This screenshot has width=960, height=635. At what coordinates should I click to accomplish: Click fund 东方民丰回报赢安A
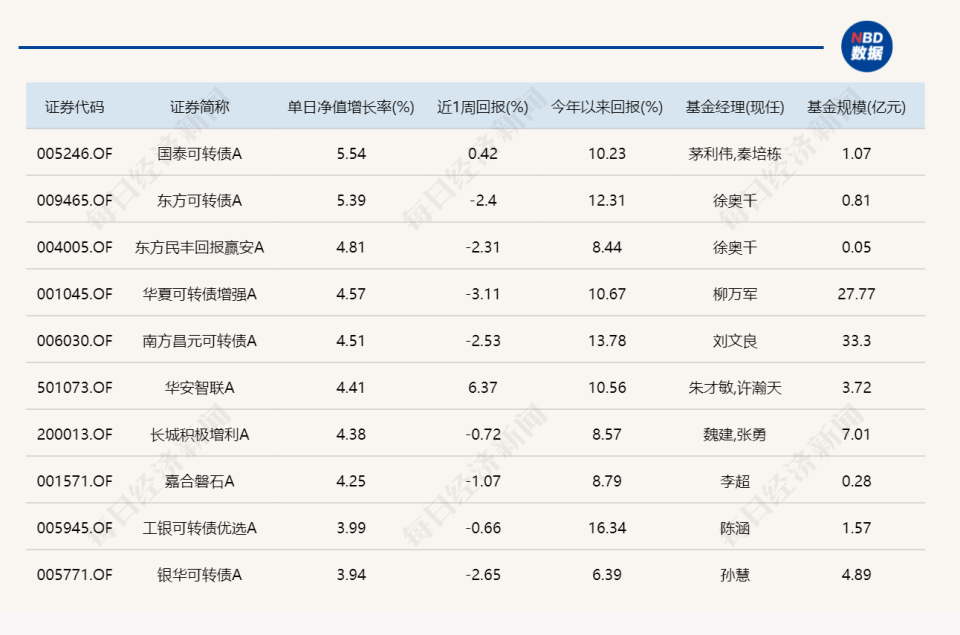200,246
